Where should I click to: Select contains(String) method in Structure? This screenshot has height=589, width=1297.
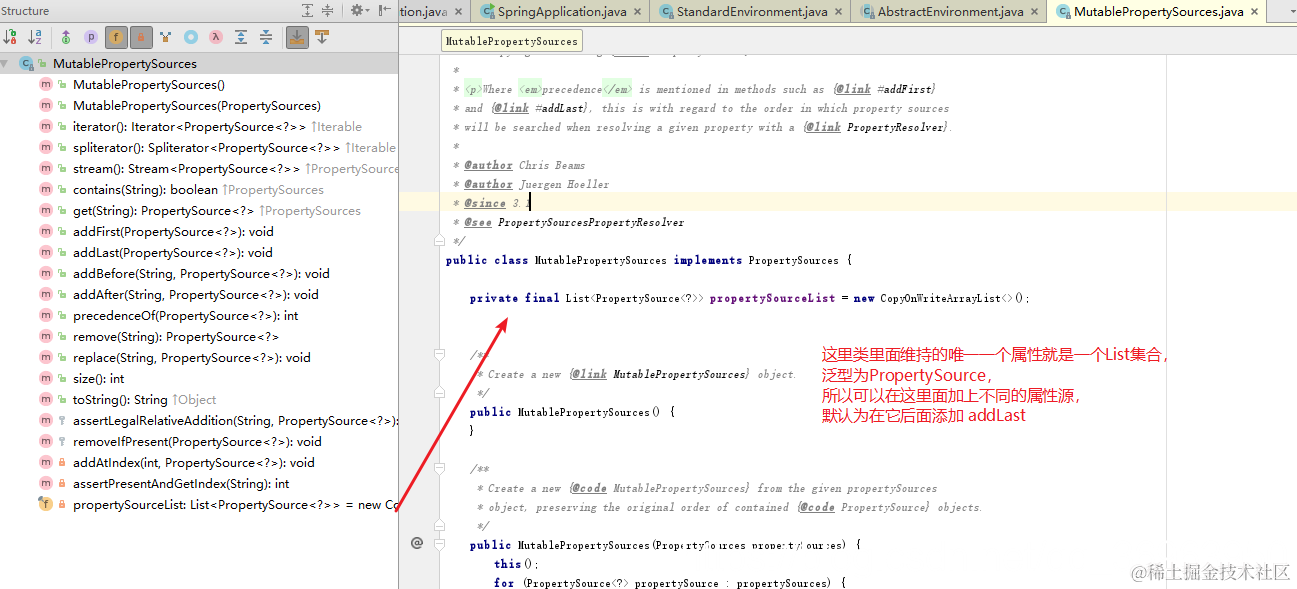(x=199, y=190)
